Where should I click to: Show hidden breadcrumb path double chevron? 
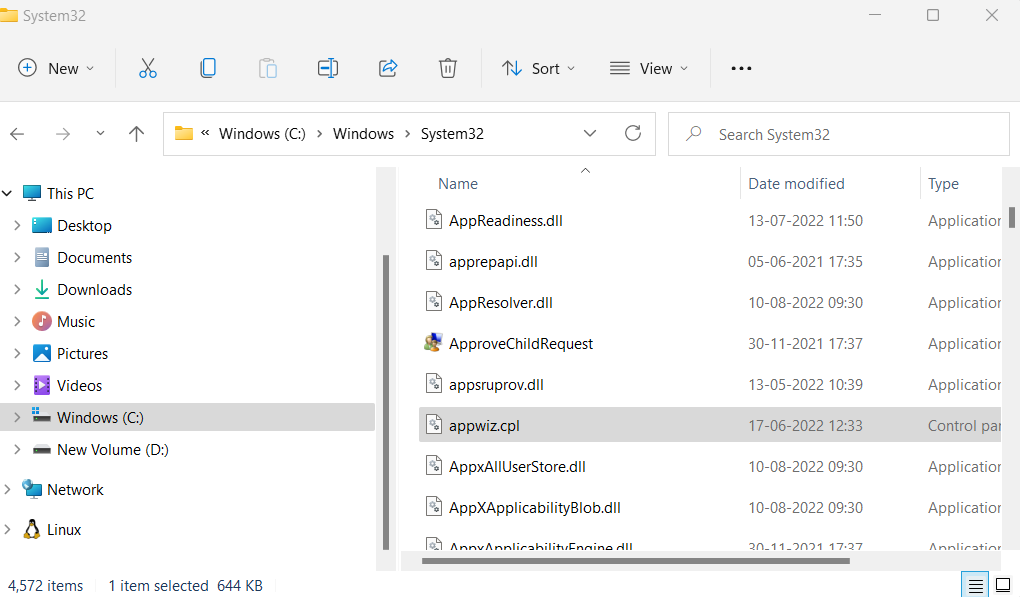pyautogui.click(x=205, y=133)
